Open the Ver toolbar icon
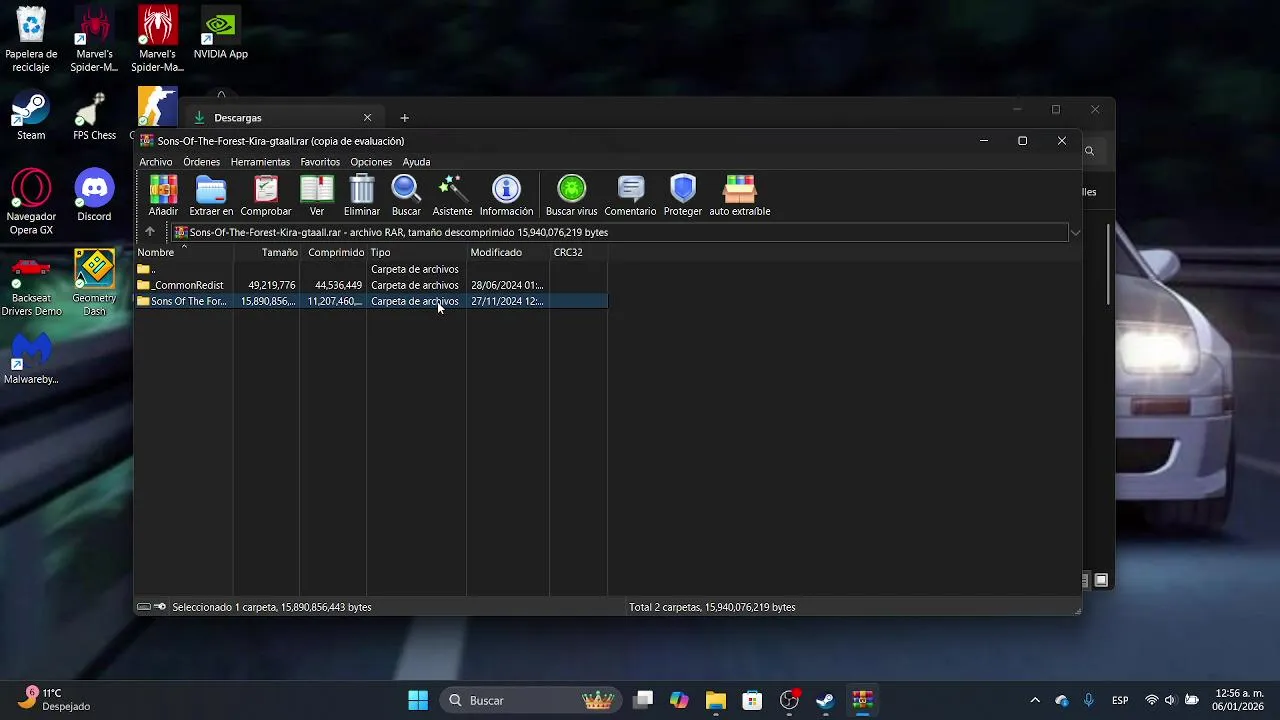The height and width of the screenshot is (720, 1280). click(317, 196)
